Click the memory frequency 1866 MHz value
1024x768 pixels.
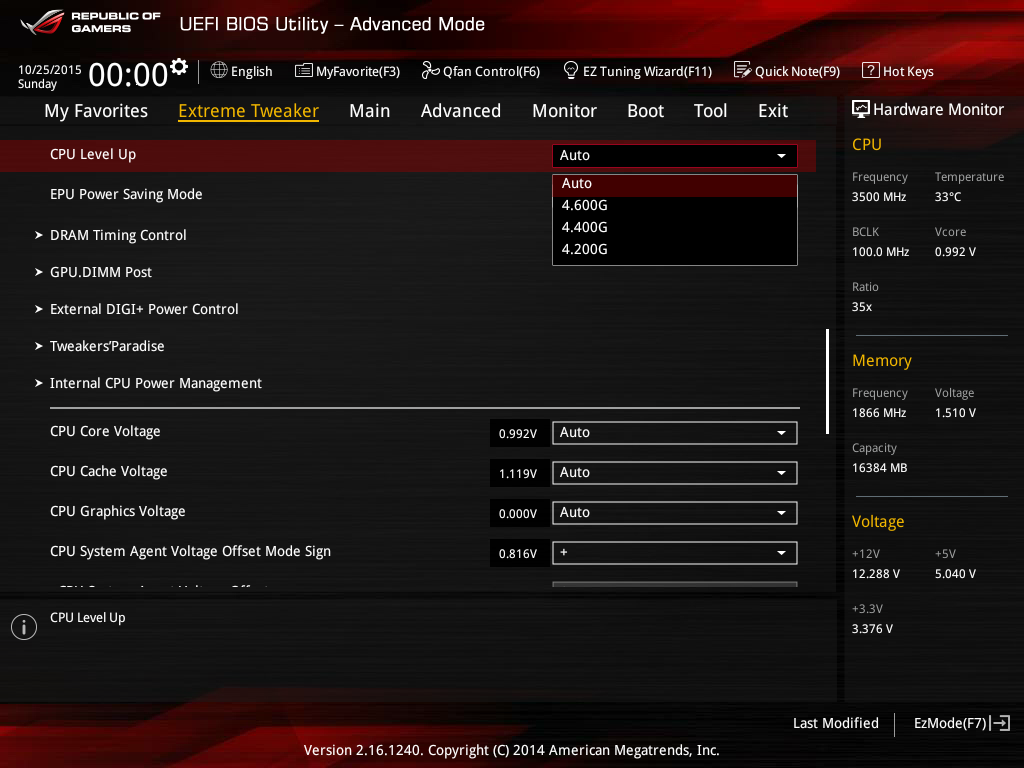tap(878, 413)
